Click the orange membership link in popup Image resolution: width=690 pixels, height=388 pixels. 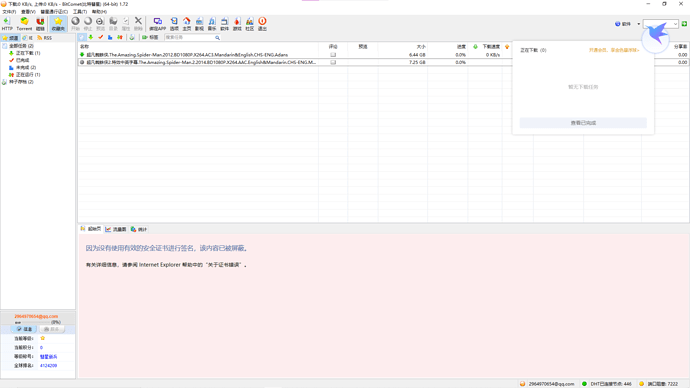(x=614, y=50)
